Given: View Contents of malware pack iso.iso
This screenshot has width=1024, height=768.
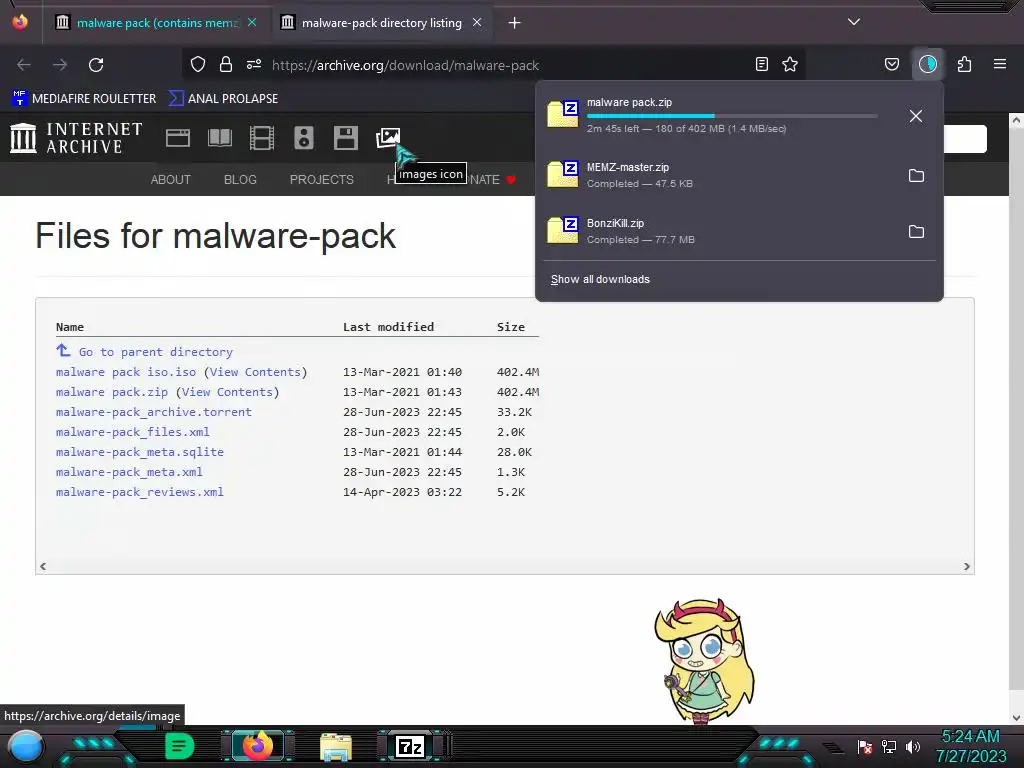Looking at the screenshot, I should pos(255,372).
